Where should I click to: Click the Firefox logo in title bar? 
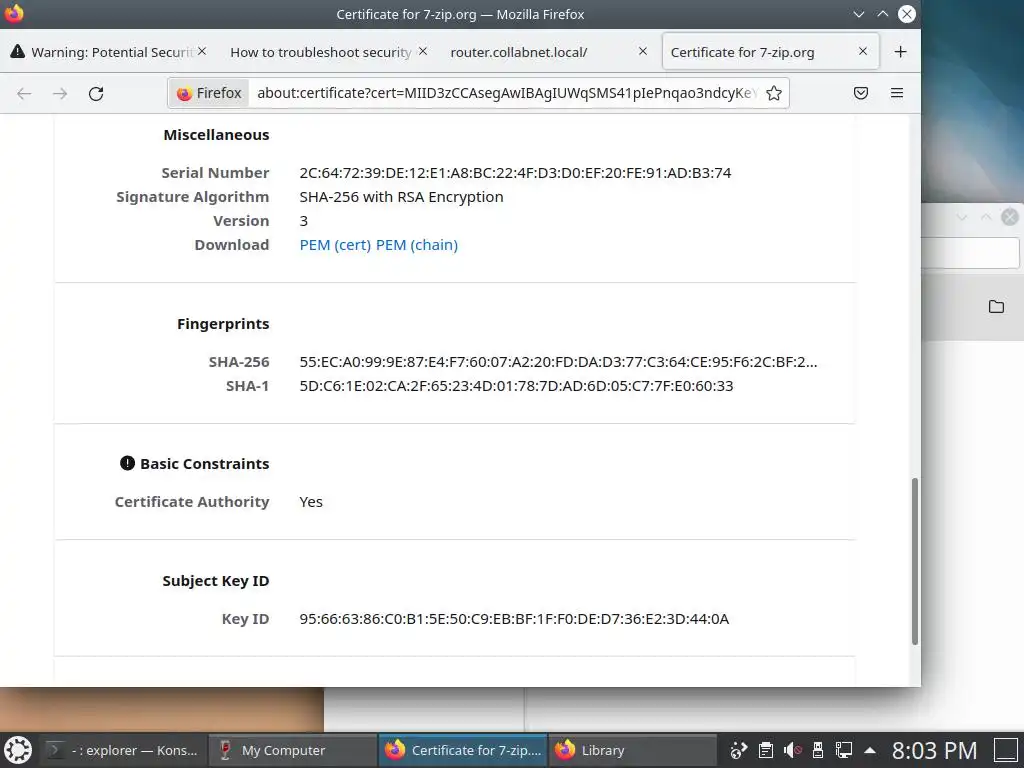pyautogui.click(x=14, y=13)
